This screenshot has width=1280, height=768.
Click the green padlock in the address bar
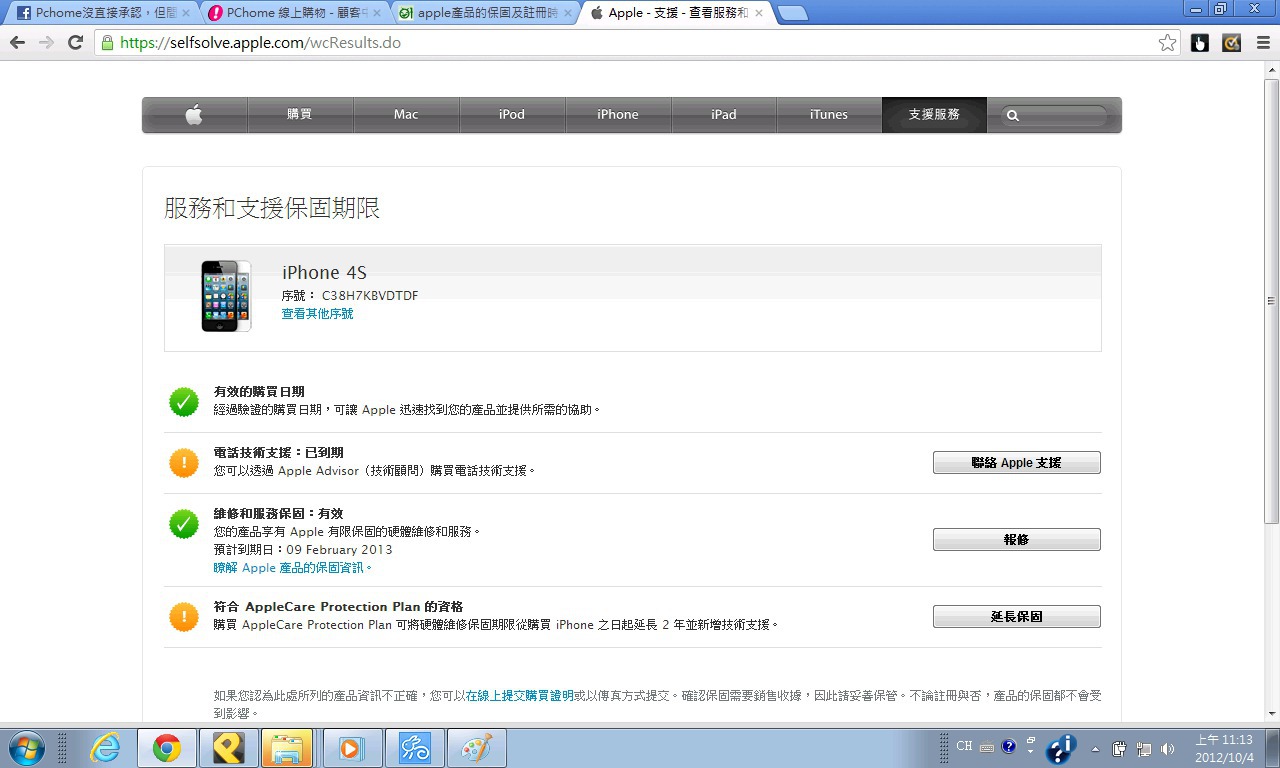pyautogui.click(x=107, y=43)
